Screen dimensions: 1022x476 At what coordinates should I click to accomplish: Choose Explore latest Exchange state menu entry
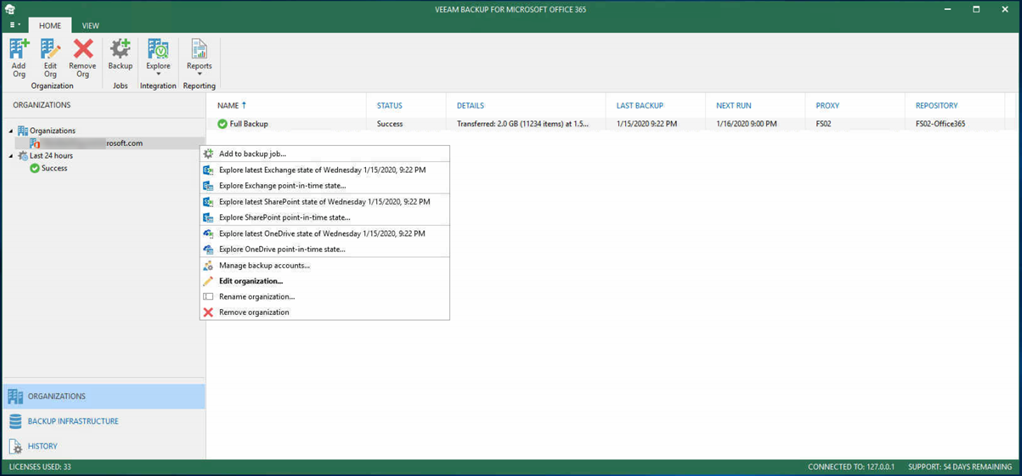click(x=325, y=170)
